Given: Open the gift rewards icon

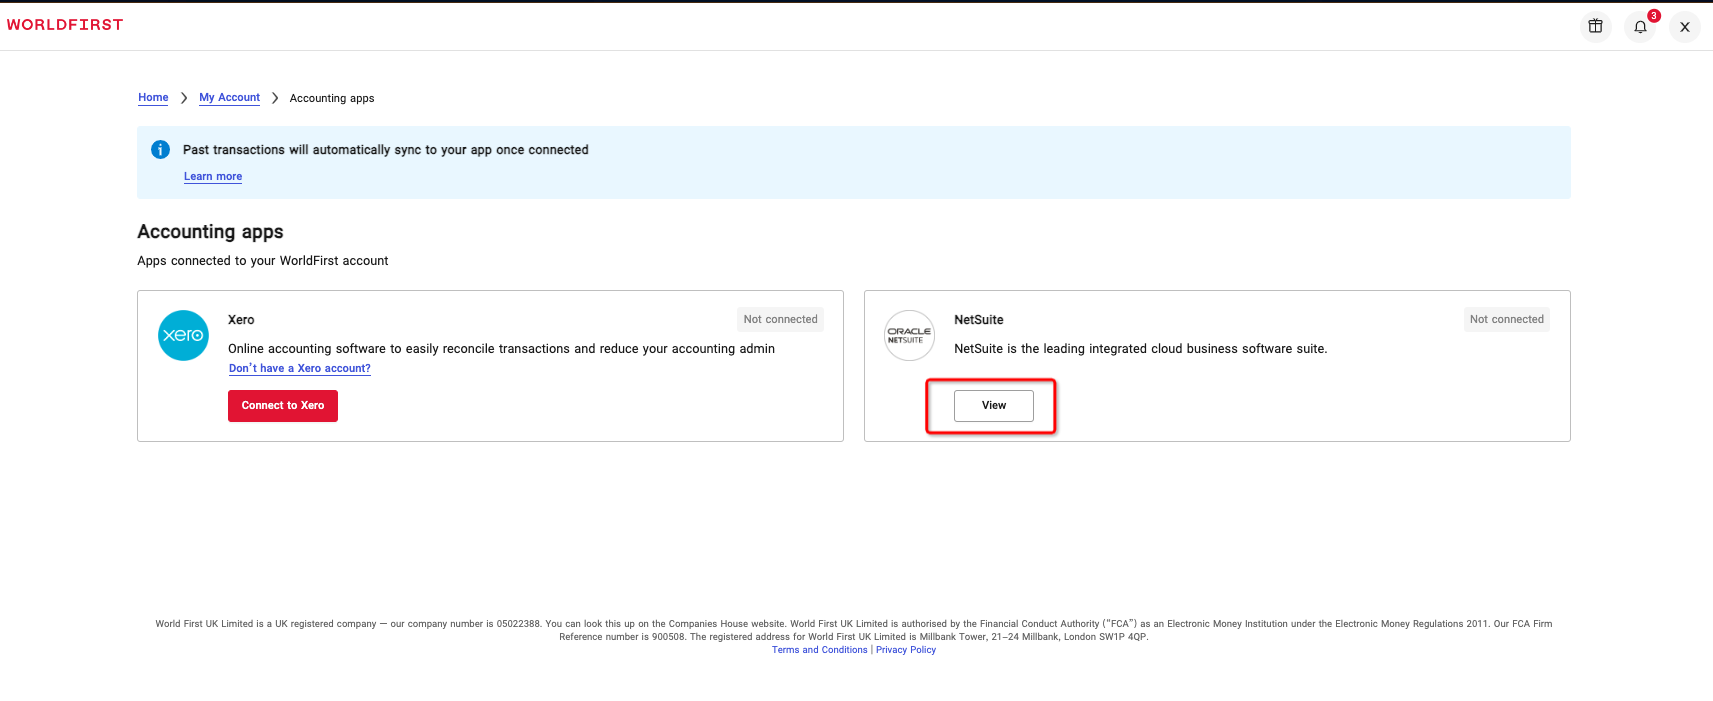Looking at the screenshot, I should (1595, 27).
